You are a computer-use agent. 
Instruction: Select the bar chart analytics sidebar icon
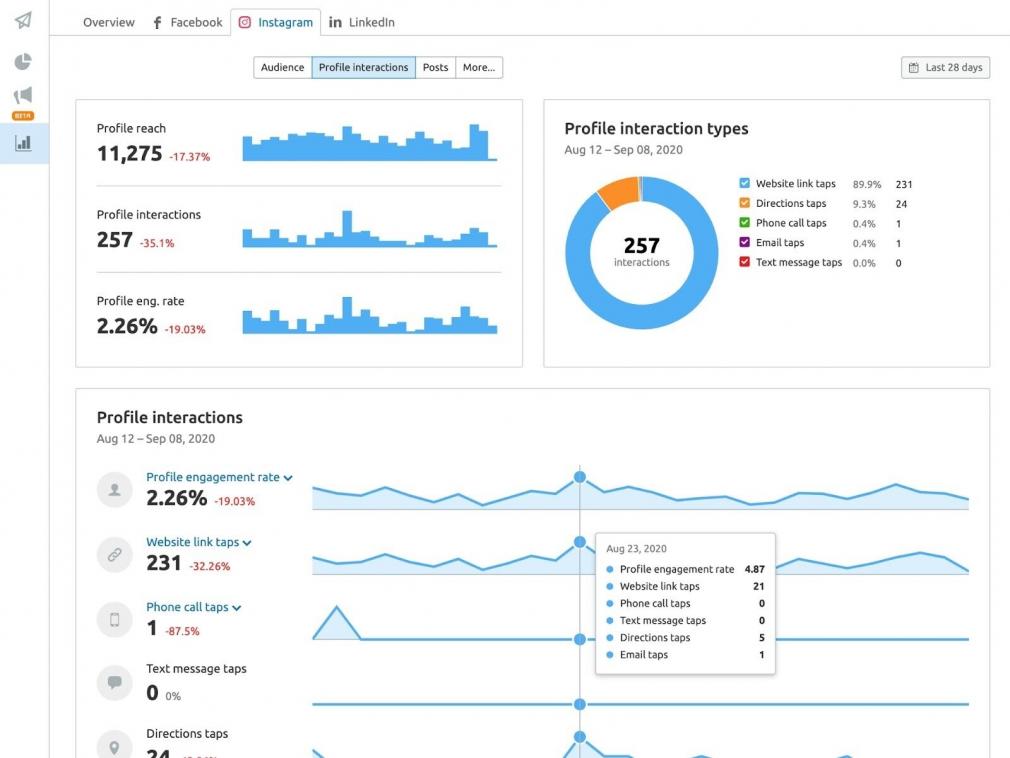pyautogui.click(x=23, y=143)
